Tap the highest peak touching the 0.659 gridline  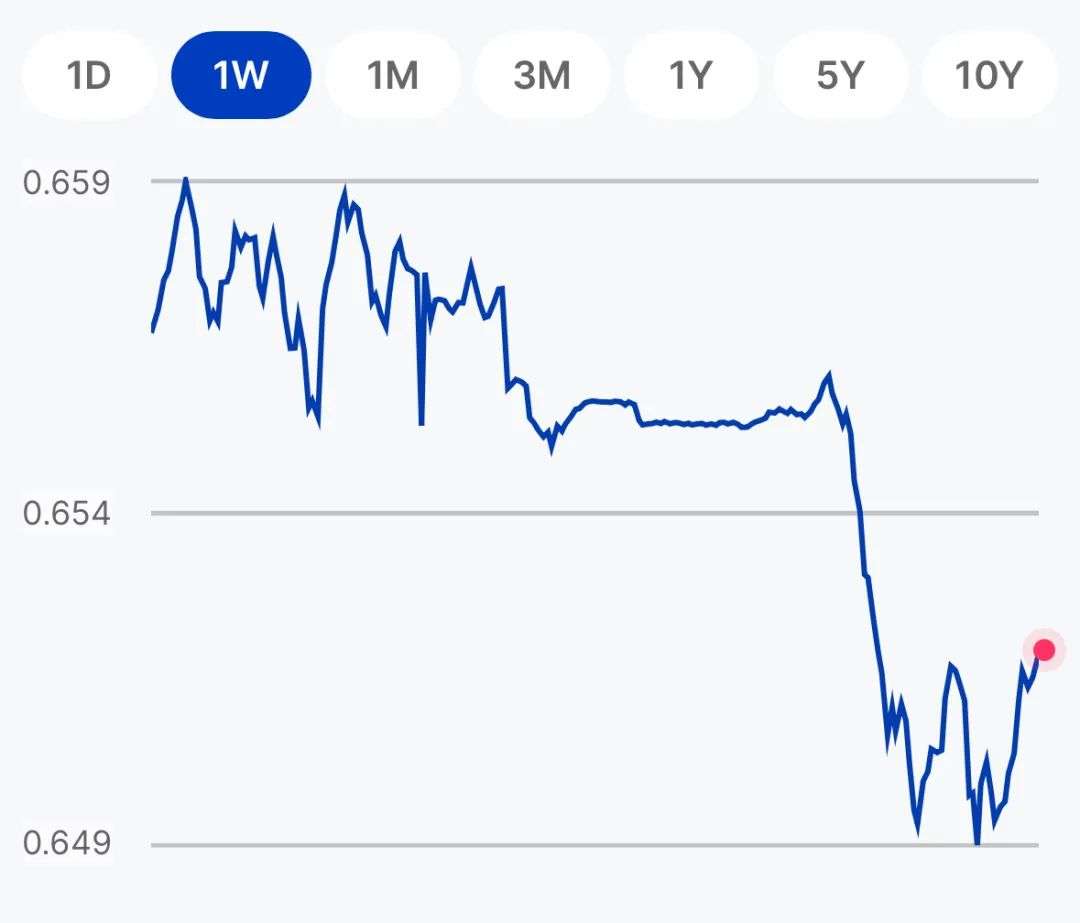click(x=185, y=181)
